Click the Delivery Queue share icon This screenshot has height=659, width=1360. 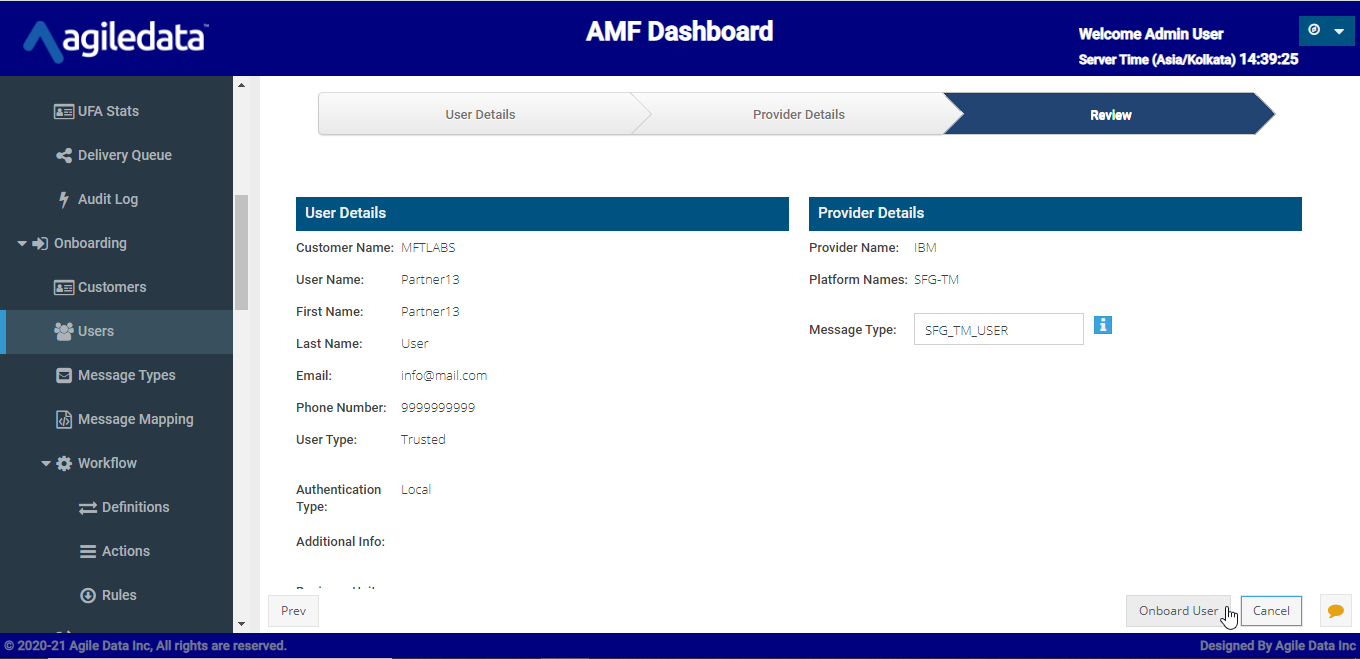tap(64, 155)
